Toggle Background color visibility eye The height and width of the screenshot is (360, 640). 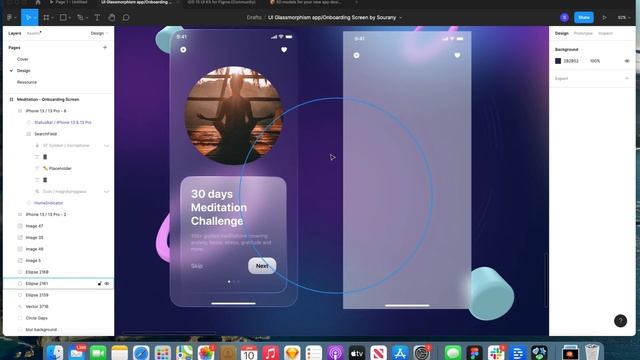pos(627,61)
